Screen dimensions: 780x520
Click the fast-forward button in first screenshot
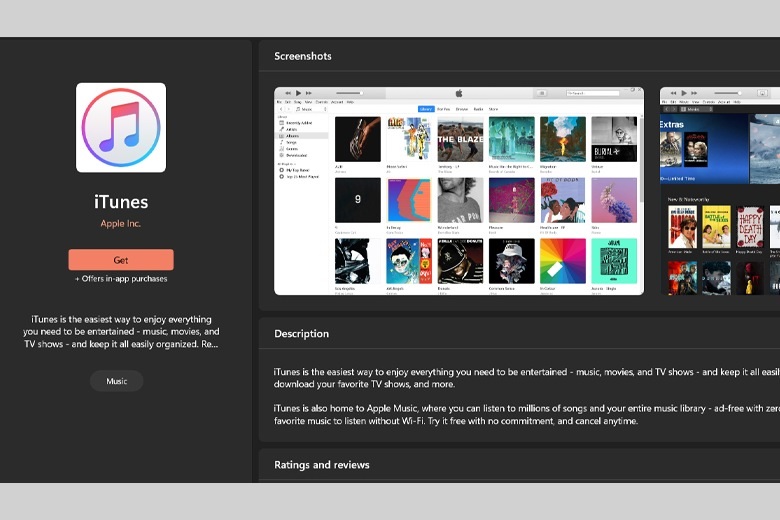point(308,93)
